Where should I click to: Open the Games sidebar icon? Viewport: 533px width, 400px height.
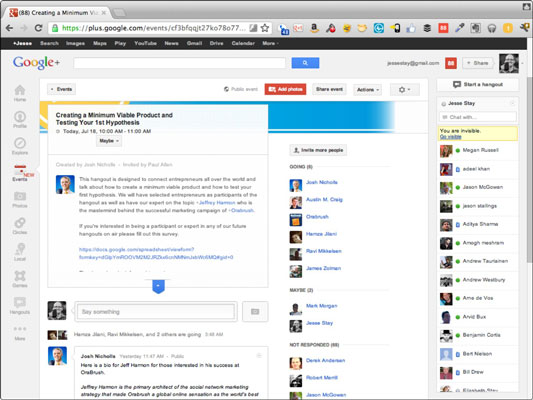tap(20, 276)
